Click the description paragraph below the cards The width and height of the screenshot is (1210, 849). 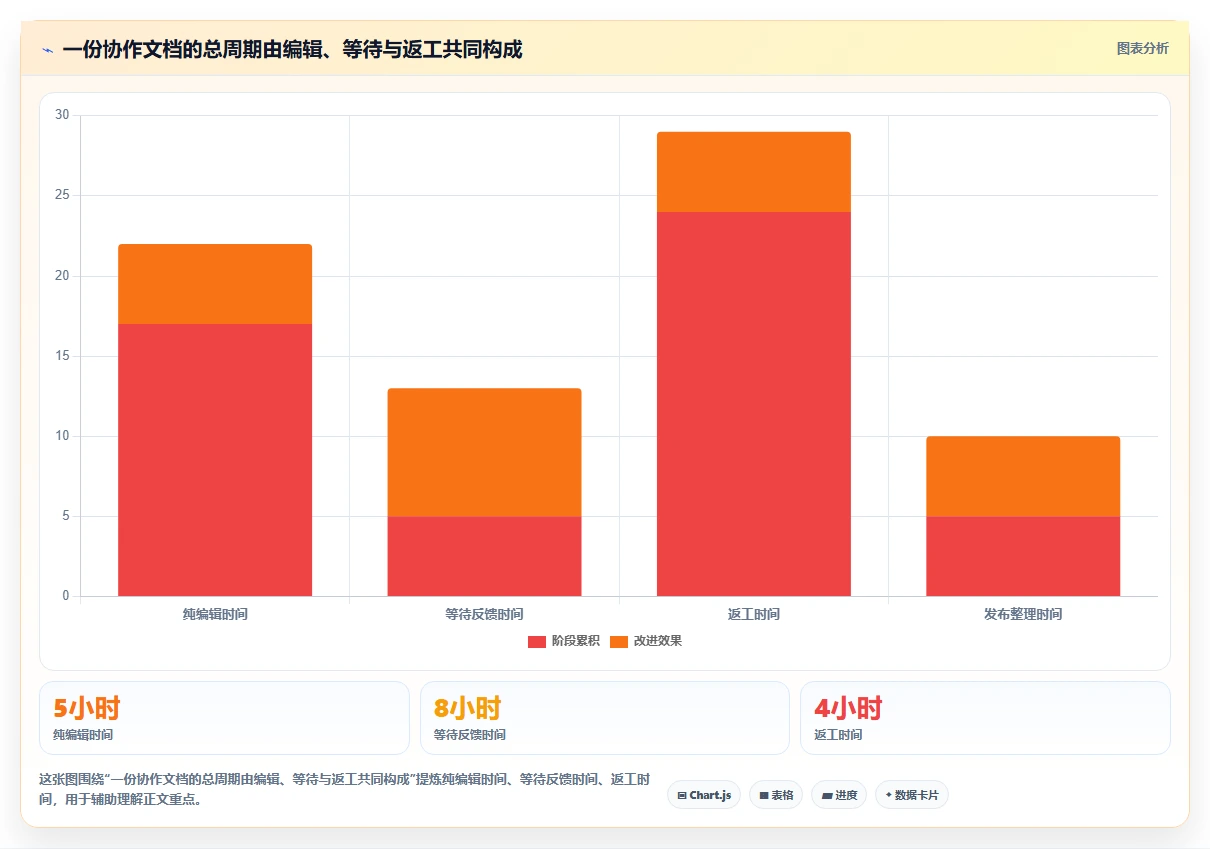[345, 789]
